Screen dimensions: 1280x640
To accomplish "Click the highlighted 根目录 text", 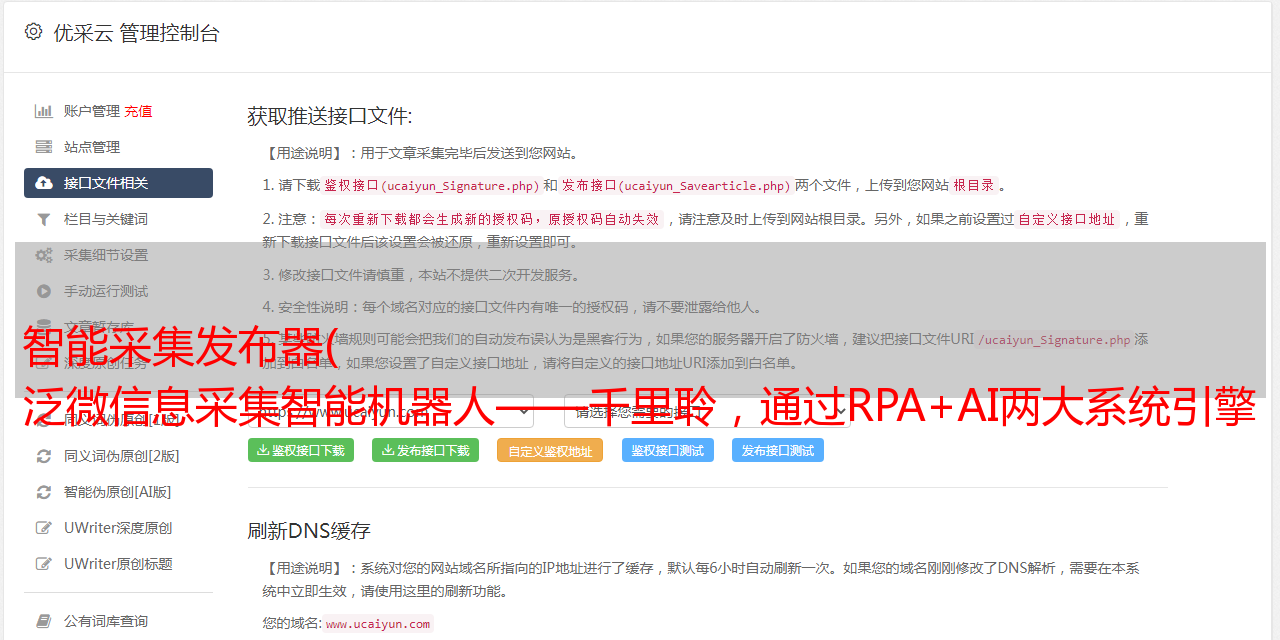I will coord(974,185).
